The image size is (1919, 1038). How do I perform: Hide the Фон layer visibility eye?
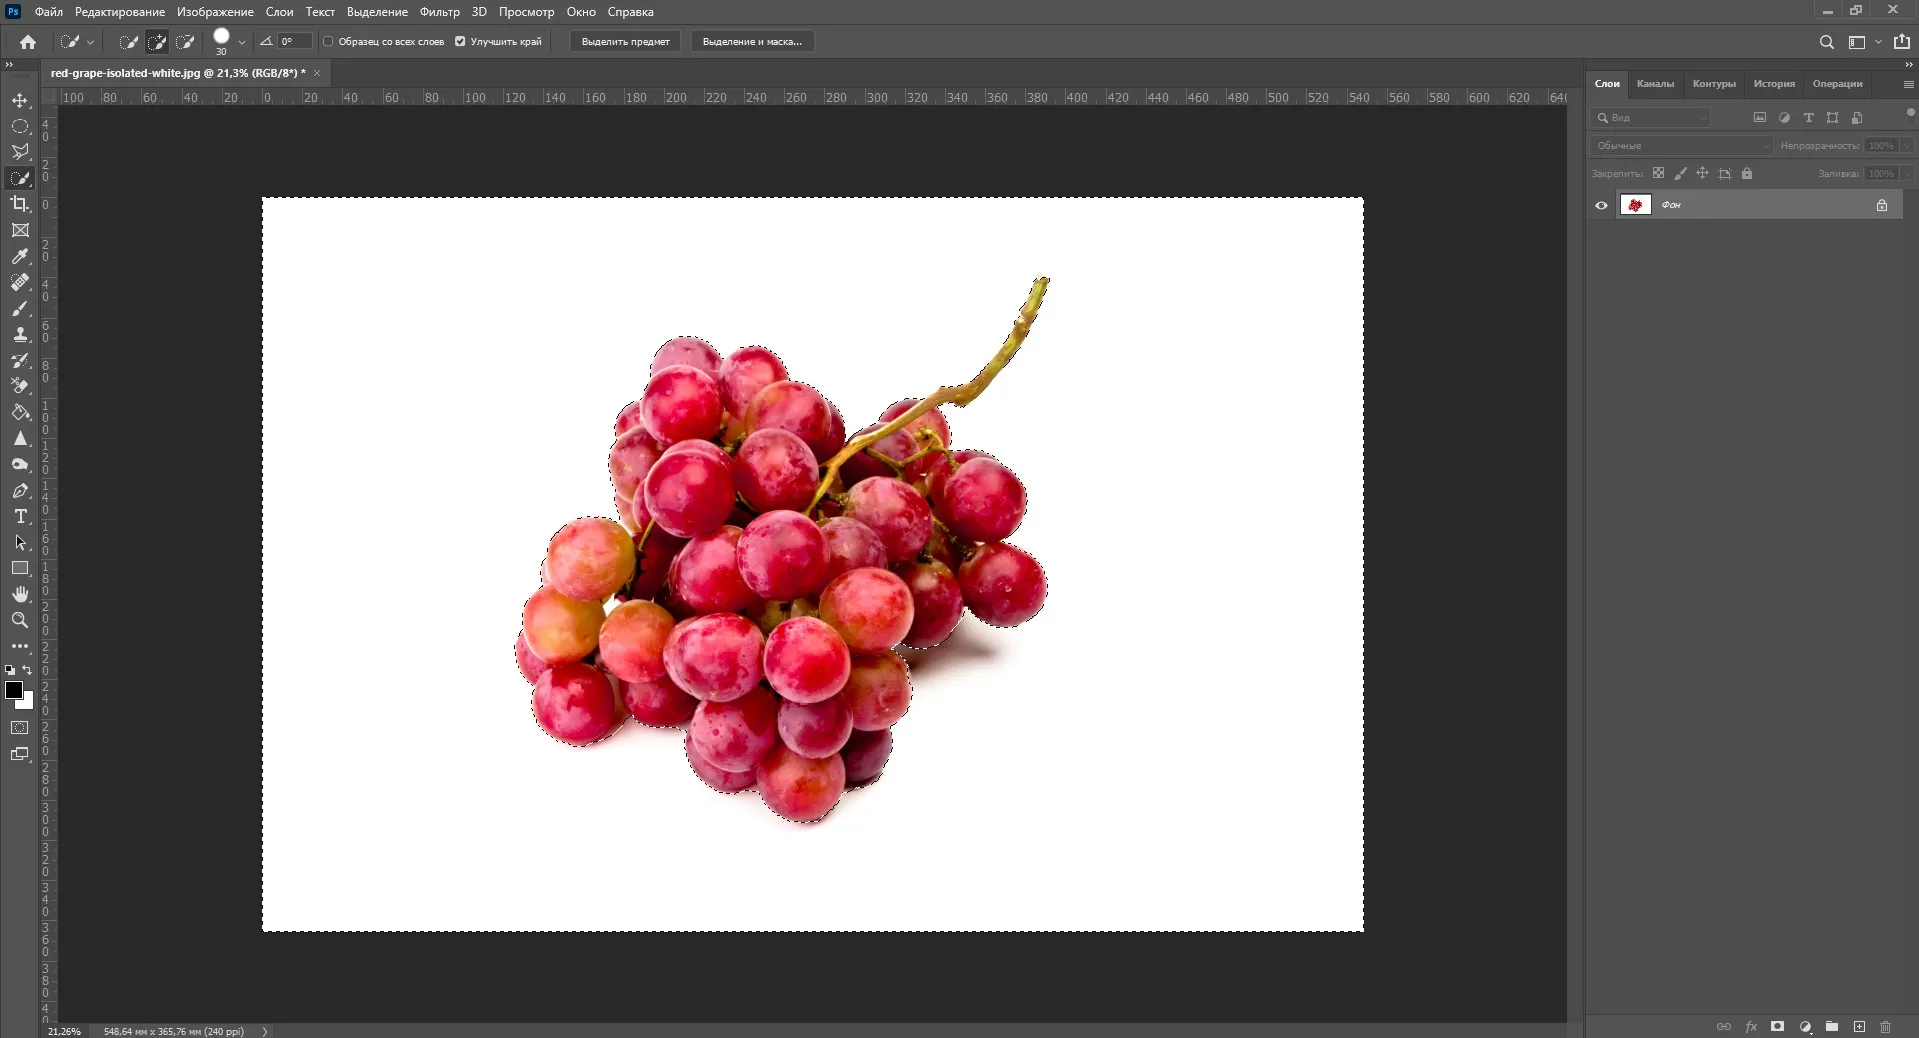pyautogui.click(x=1601, y=205)
